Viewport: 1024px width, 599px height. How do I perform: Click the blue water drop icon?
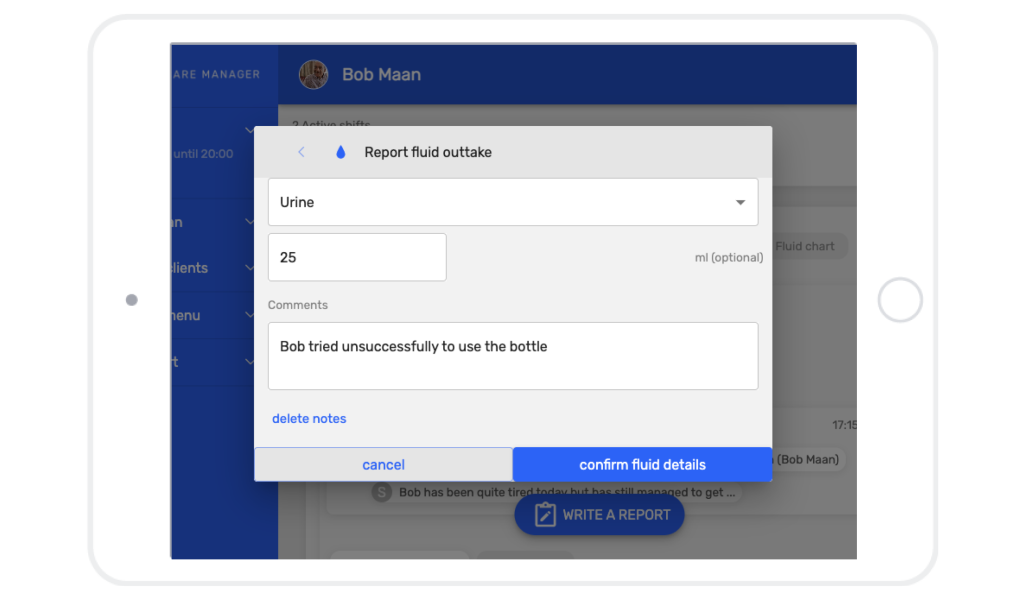pos(341,151)
